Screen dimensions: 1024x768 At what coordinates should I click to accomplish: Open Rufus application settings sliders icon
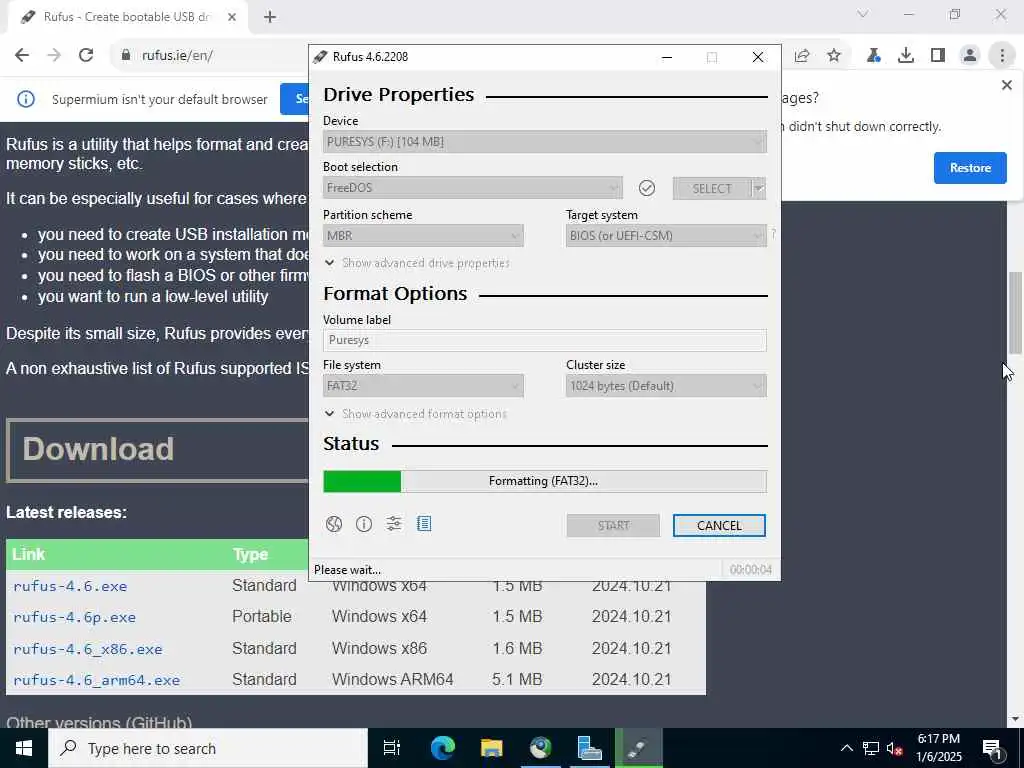394,523
